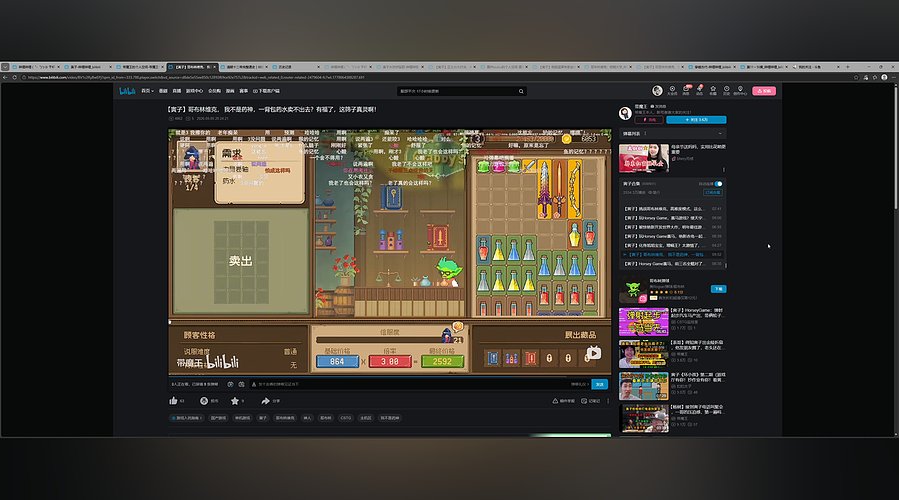Open the danmaku settings icon under the player
This screenshot has width=899, height=500.
click(x=241, y=384)
